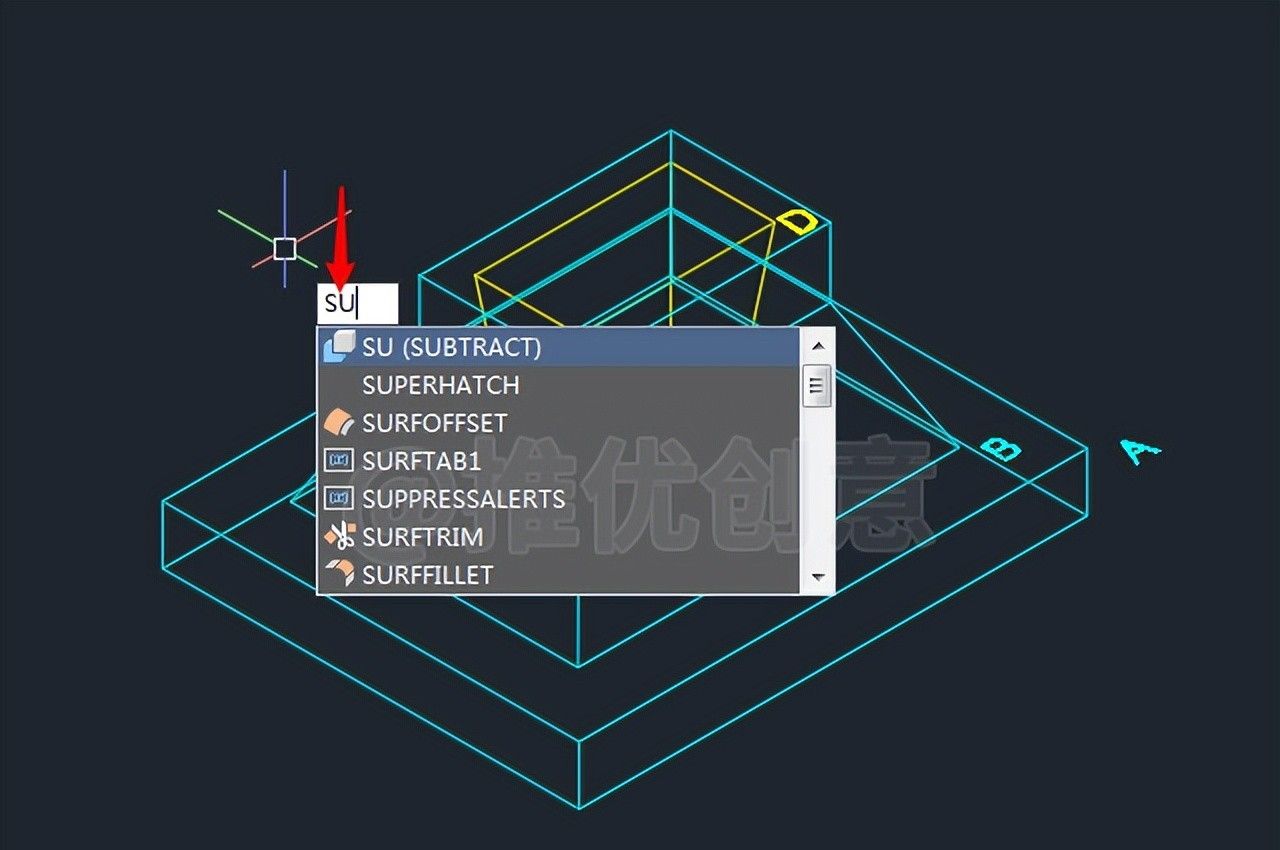This screenshot has width=1280, height=850.
Task: Click the crosshair cursor pickbox square
Action: pos(285,248)
